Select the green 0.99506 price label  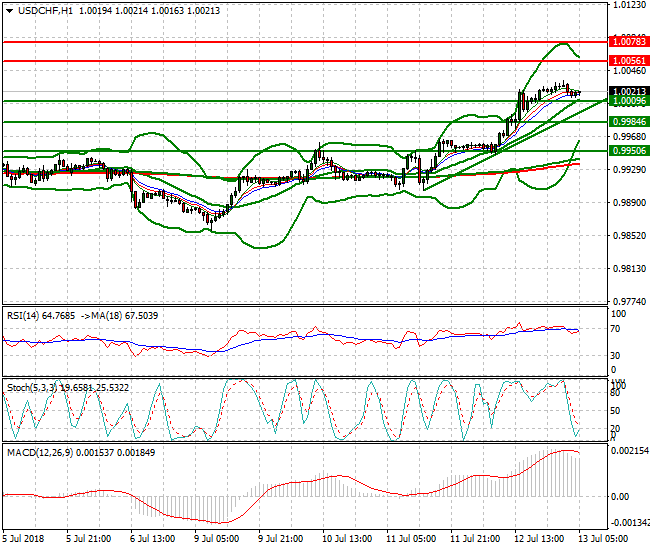(629, 150)
